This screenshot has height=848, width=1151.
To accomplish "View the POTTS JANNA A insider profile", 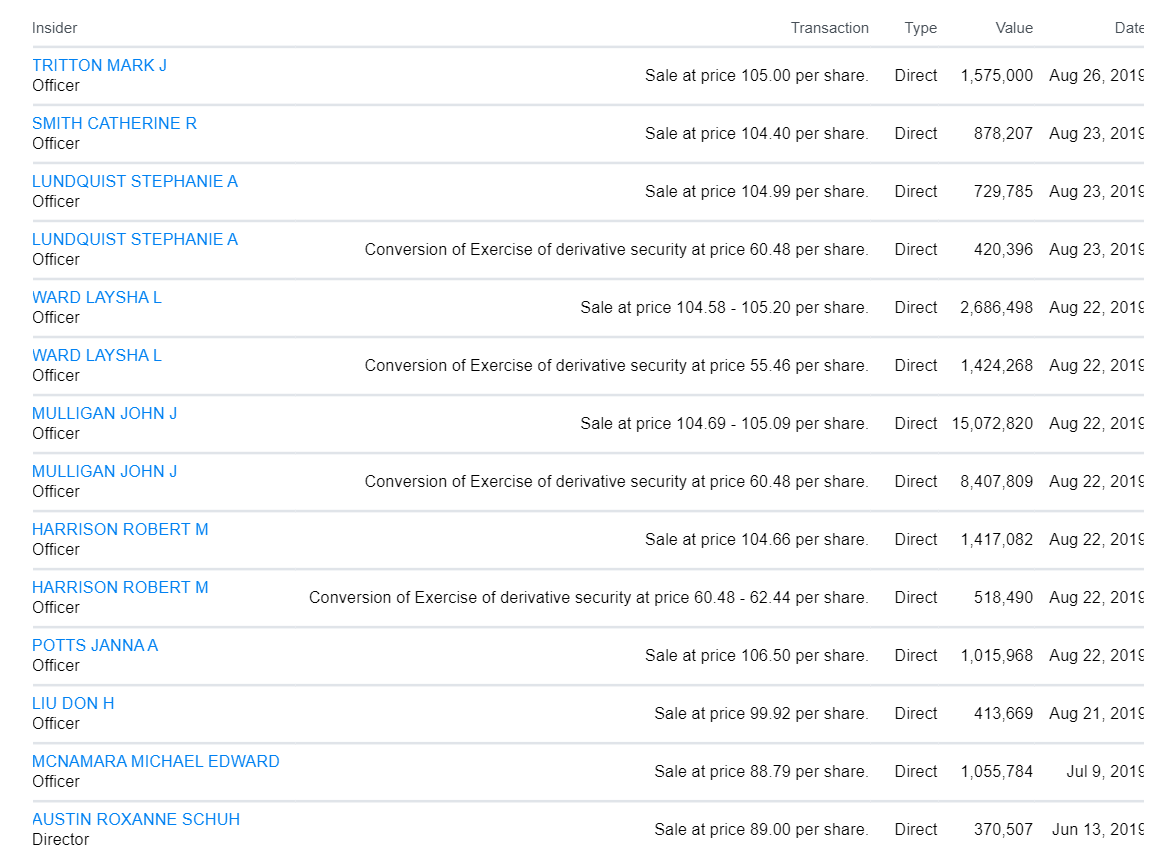I will [x=95, y=645].
